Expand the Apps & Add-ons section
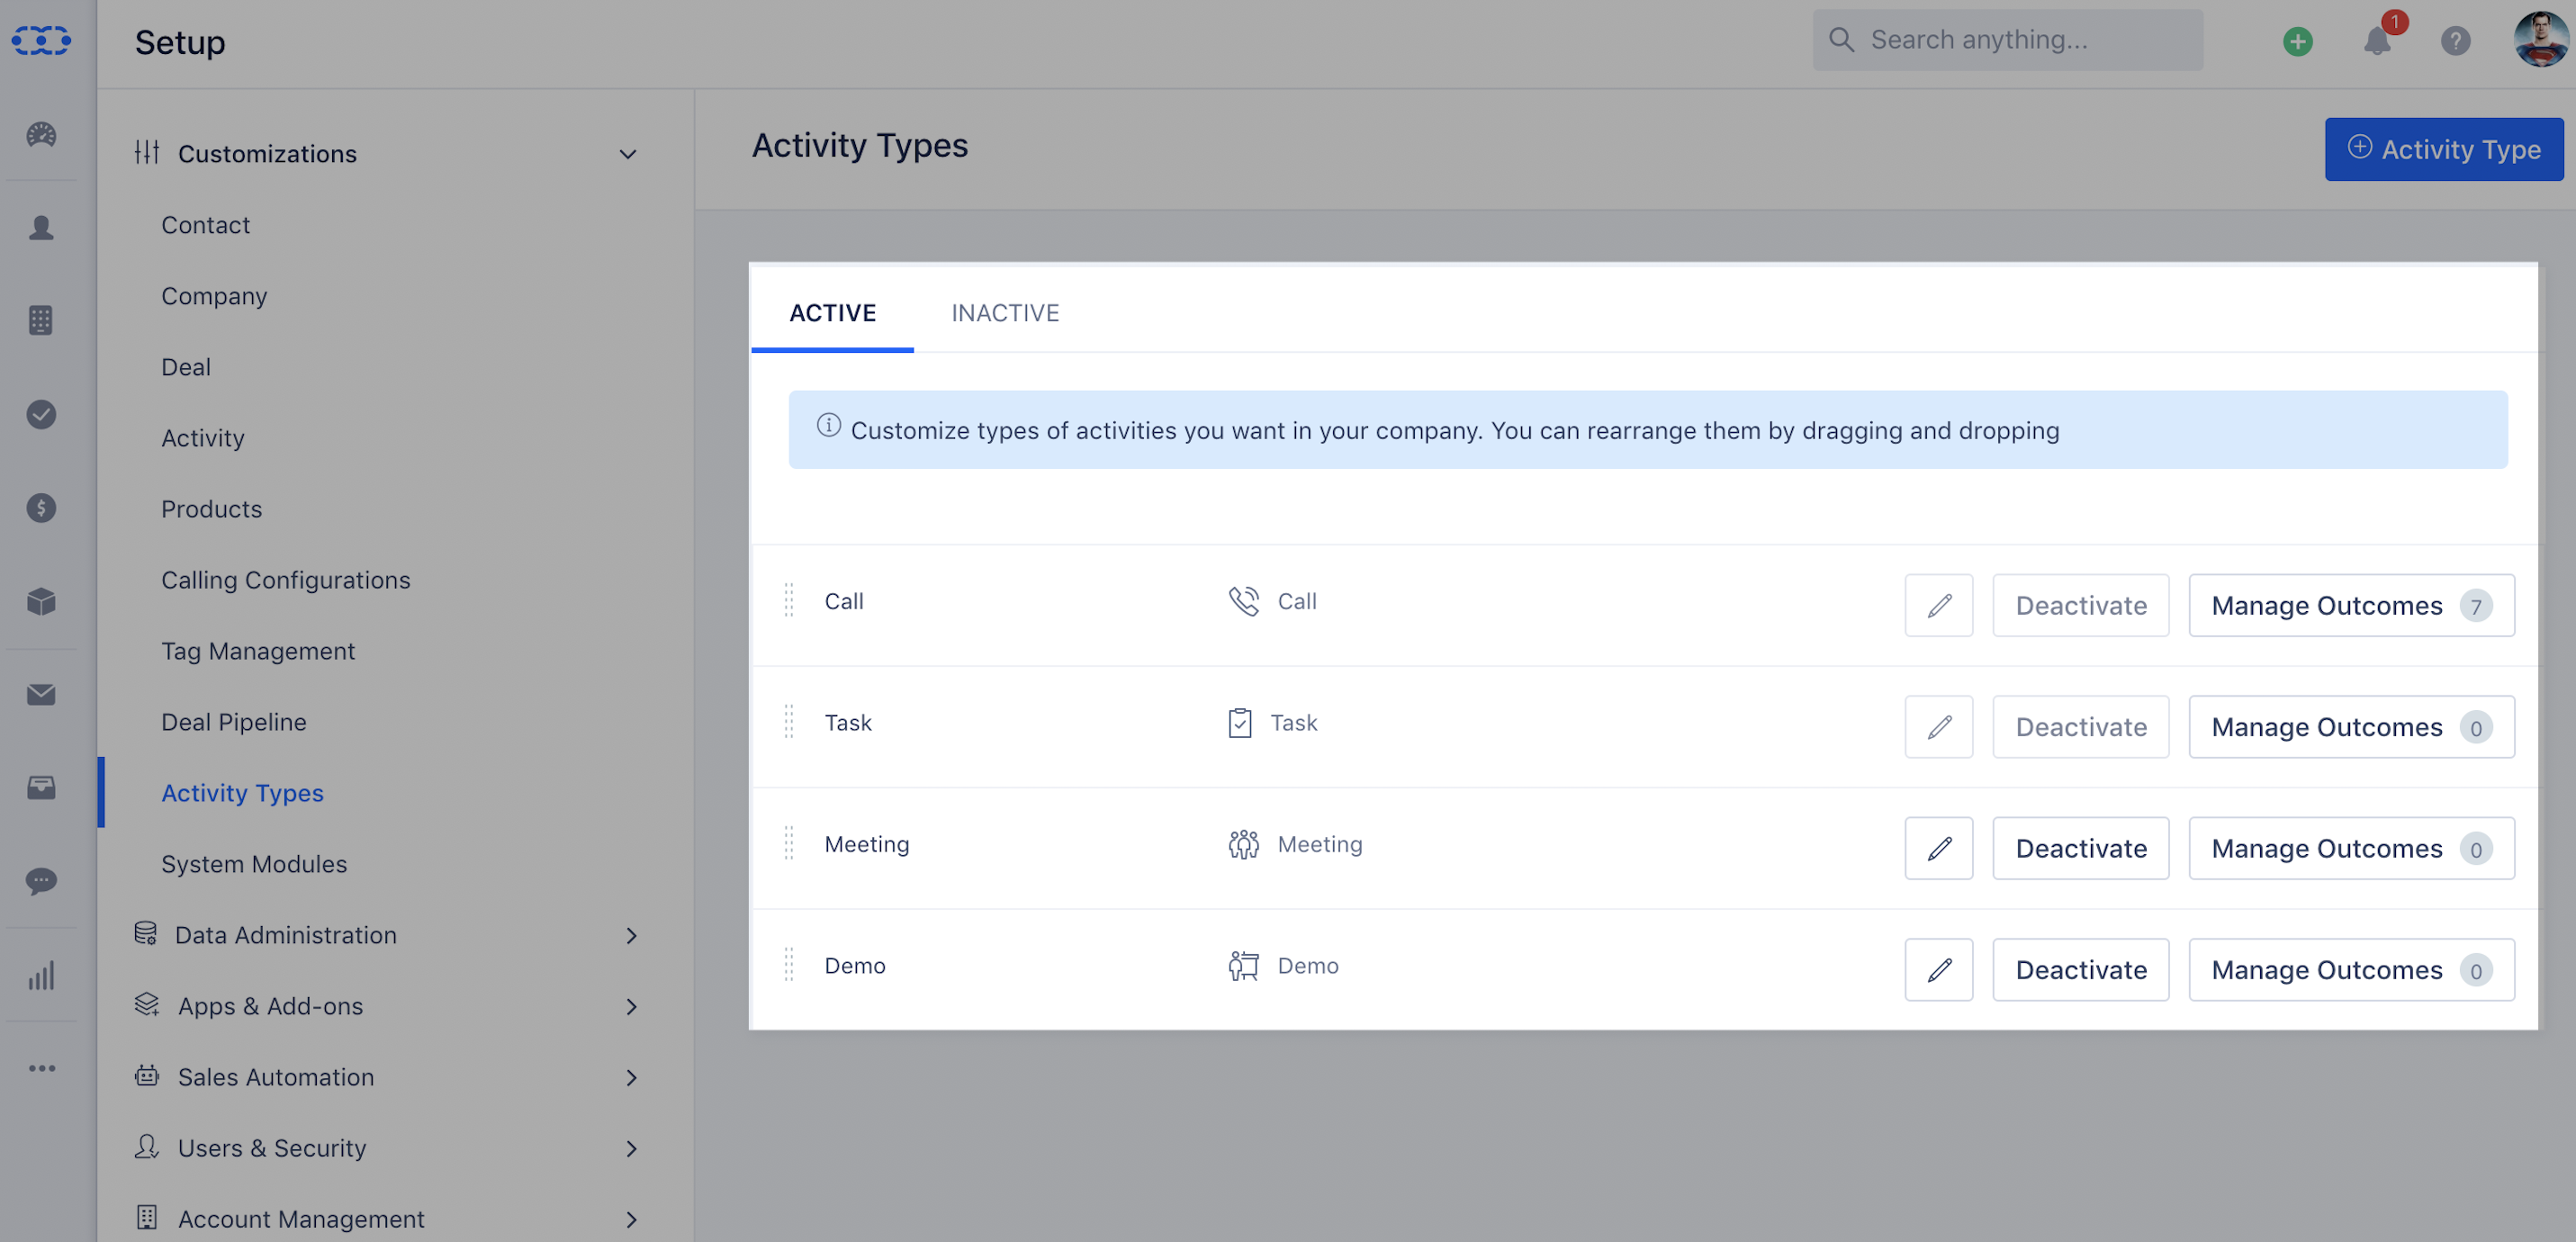This screenshot has height=1242, width=2576. tap(631, 1007)
